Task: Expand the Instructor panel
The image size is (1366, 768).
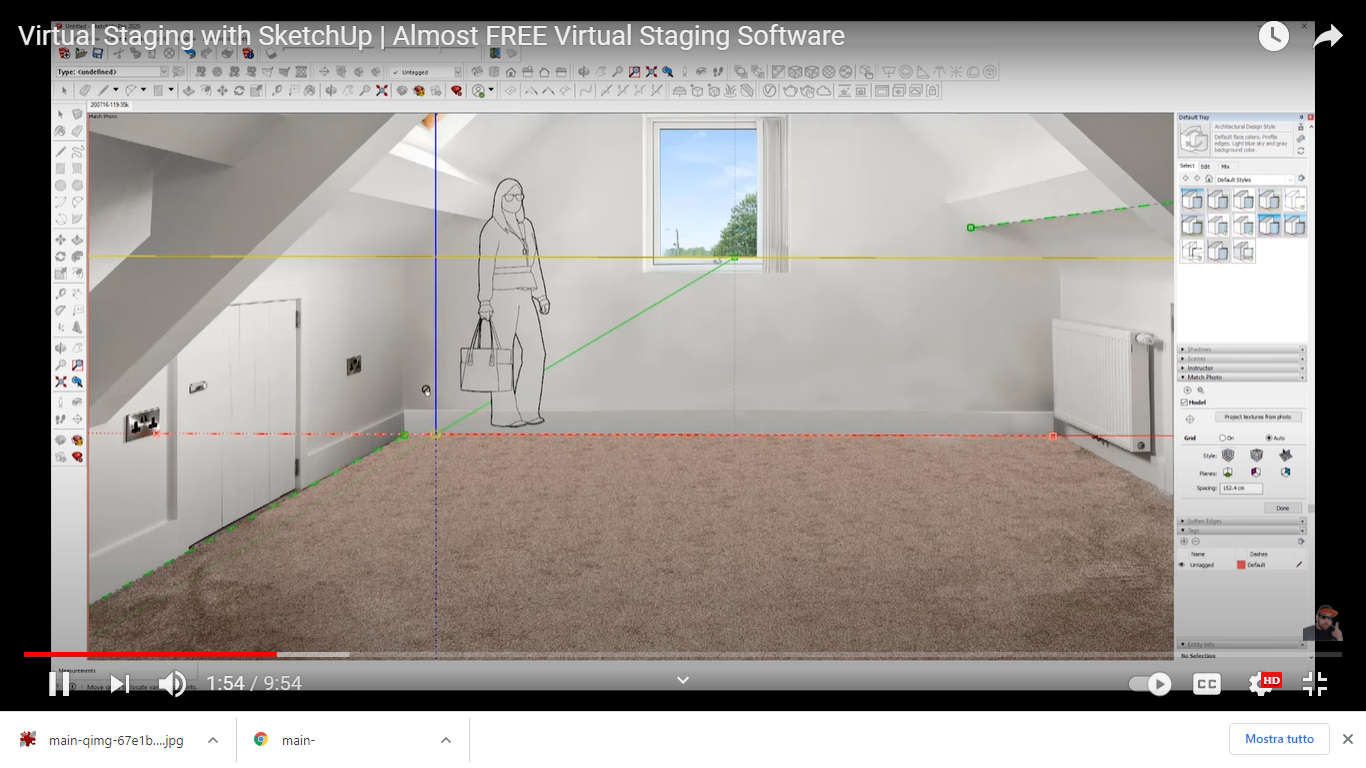Action: pyautogui.click(x=1243, y=368)
